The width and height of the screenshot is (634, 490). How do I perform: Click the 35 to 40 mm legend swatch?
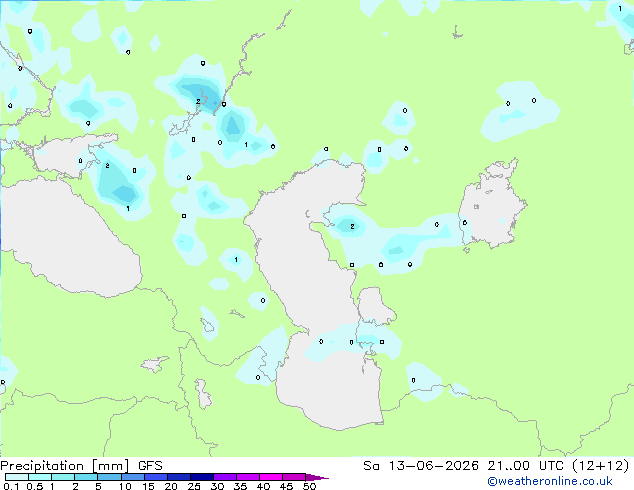click(247, 477)
